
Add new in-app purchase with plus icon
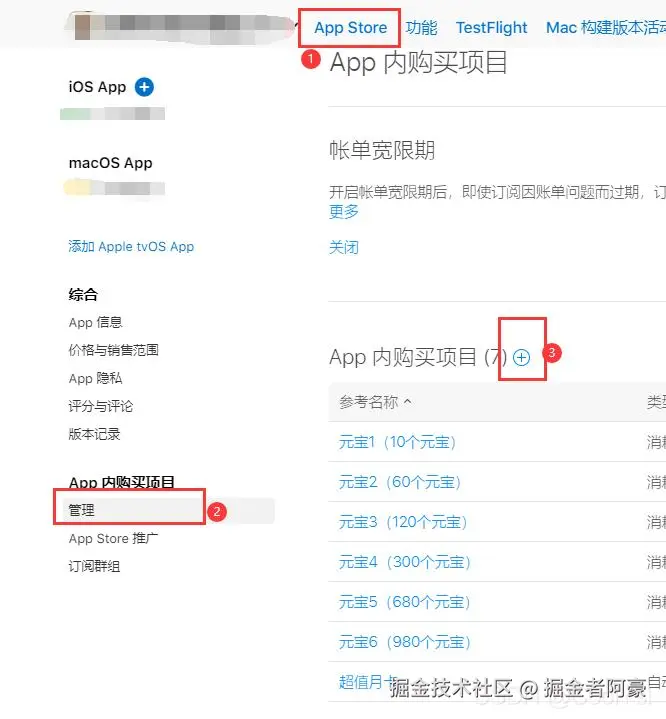[521, 357]
